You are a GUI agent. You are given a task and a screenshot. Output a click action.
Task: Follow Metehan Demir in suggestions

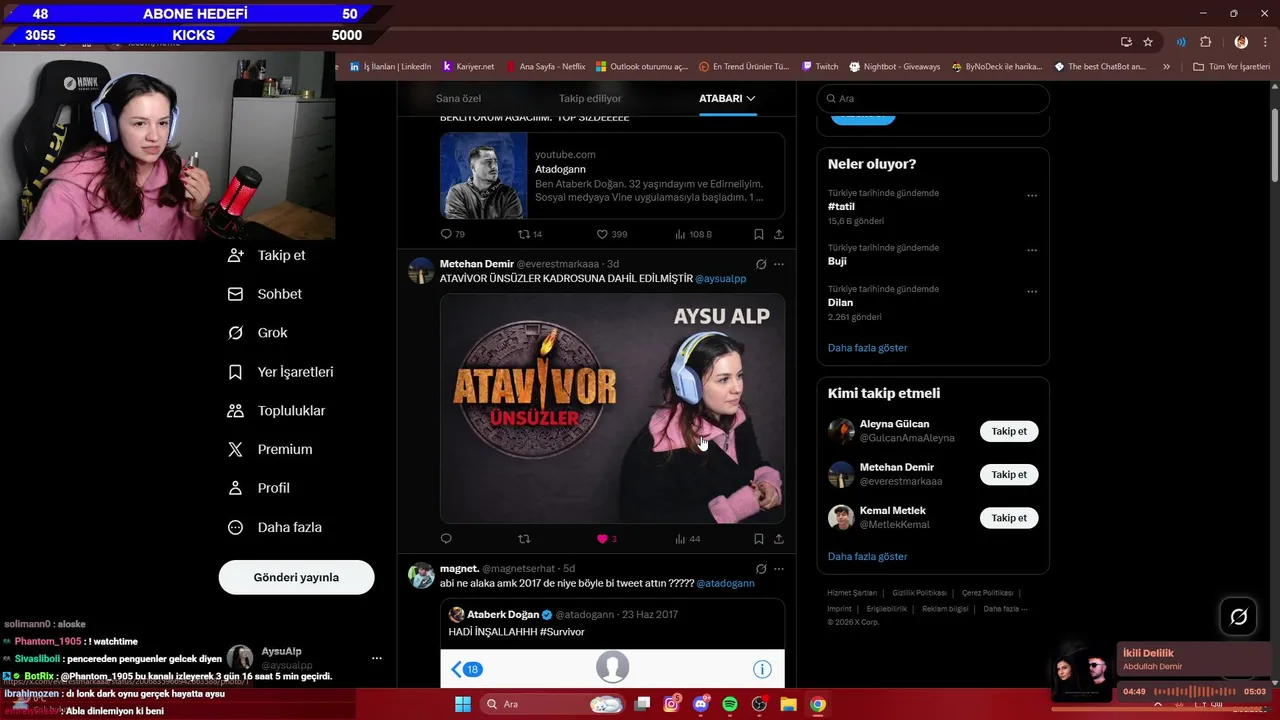tap(1009, 475)
